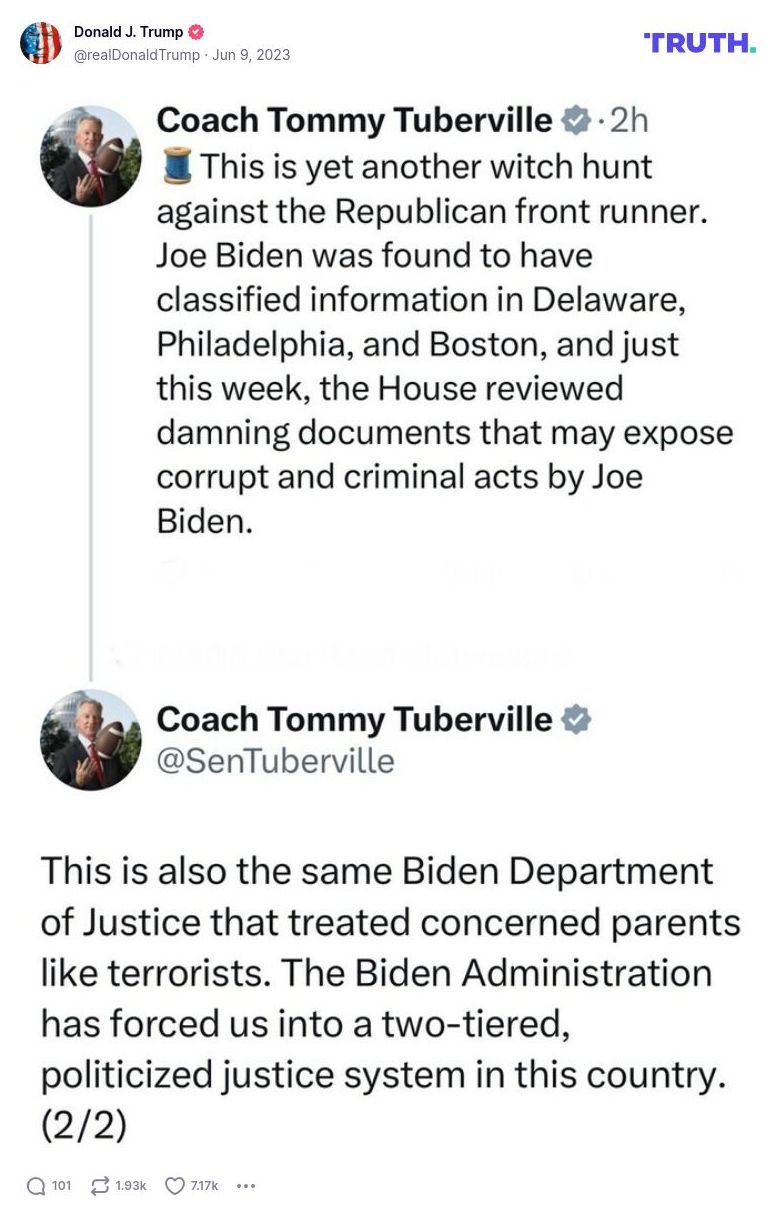
Task: View the 101 replies count
Action: pos(61,1186)
